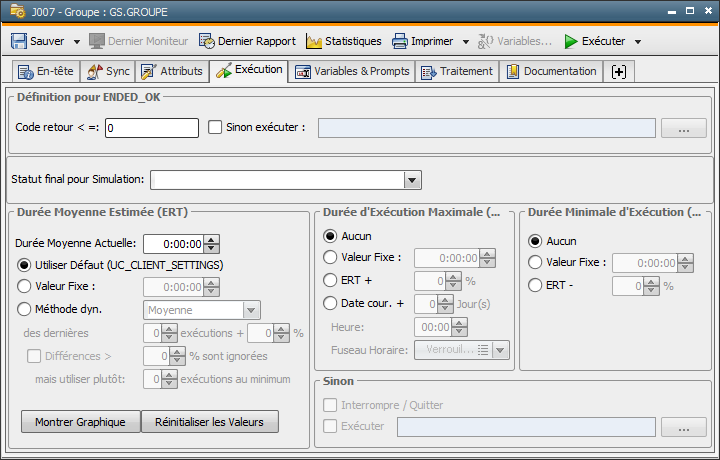
Task: Select Valeur Fixe under Durée Minimale d'Exécution
Action: point(535,262)
